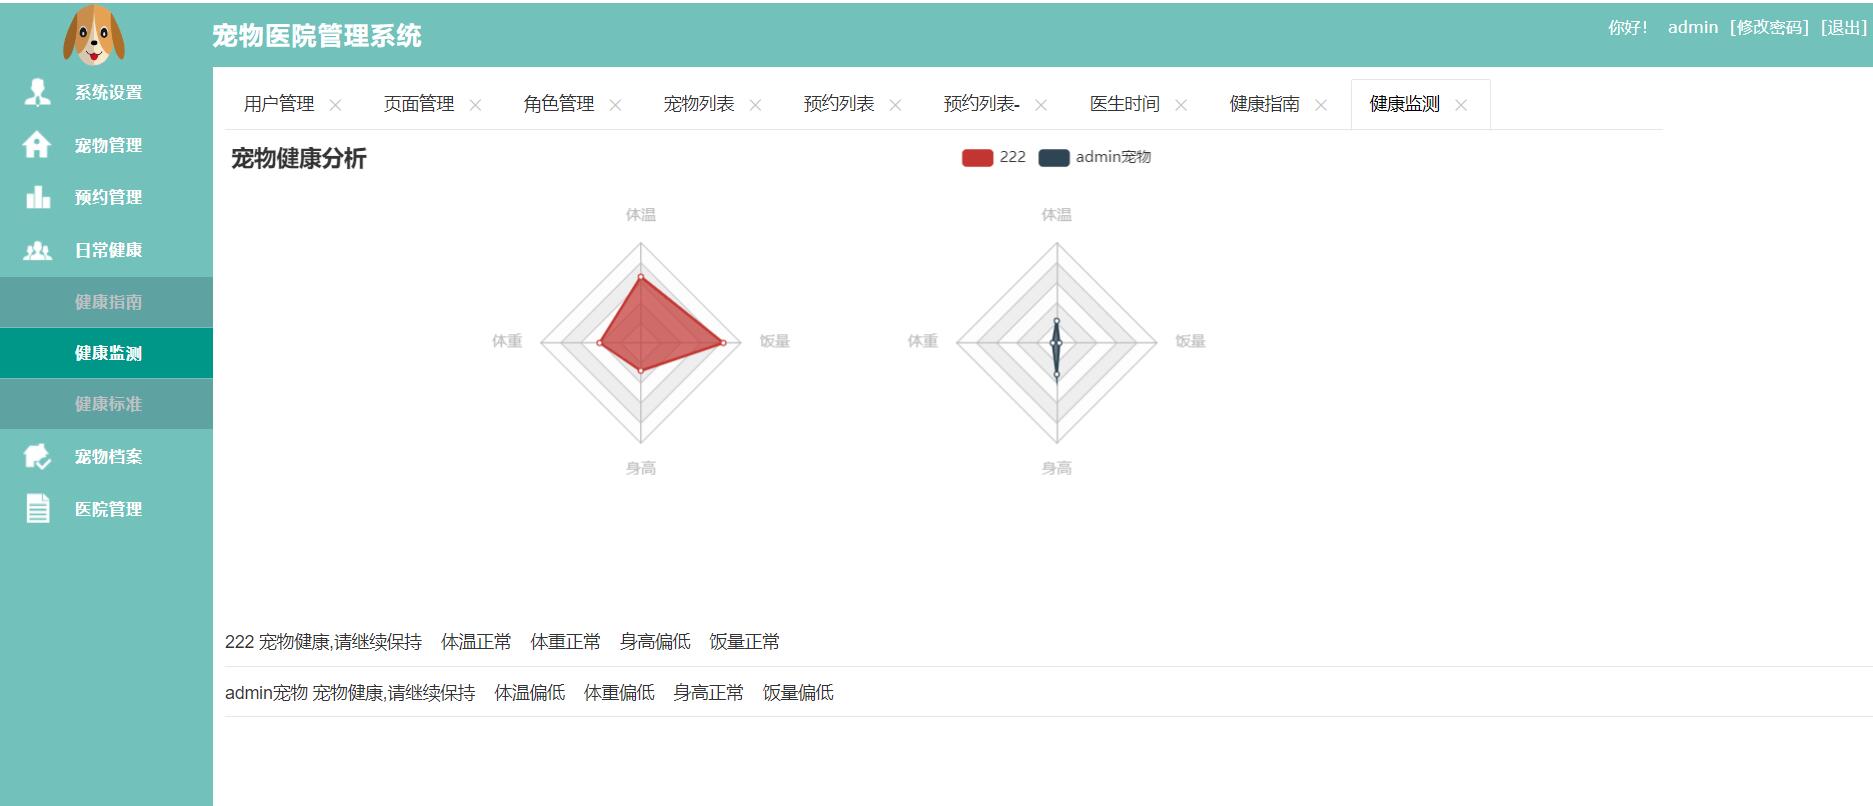Click 体重正常 in the 222 row
1873x806 pixels.
point(566,642)
